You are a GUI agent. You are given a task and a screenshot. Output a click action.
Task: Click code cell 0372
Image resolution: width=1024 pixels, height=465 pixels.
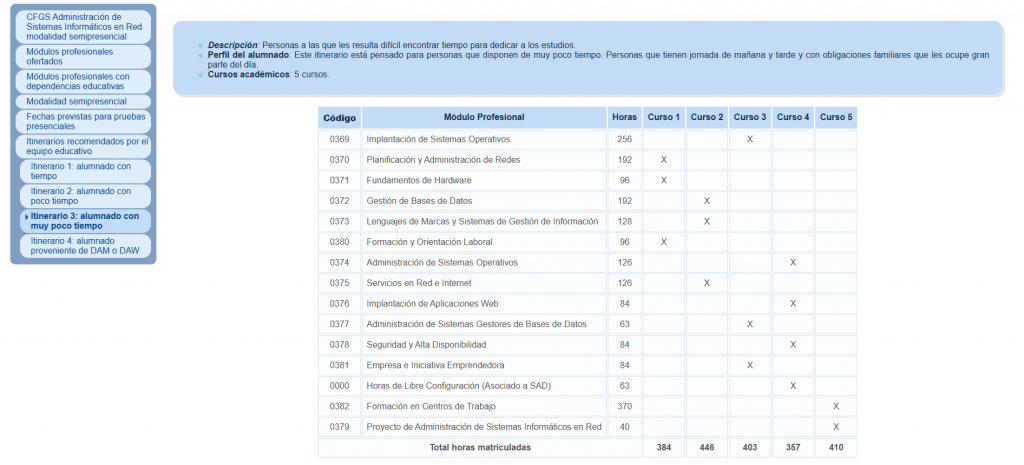click(340, 201)
